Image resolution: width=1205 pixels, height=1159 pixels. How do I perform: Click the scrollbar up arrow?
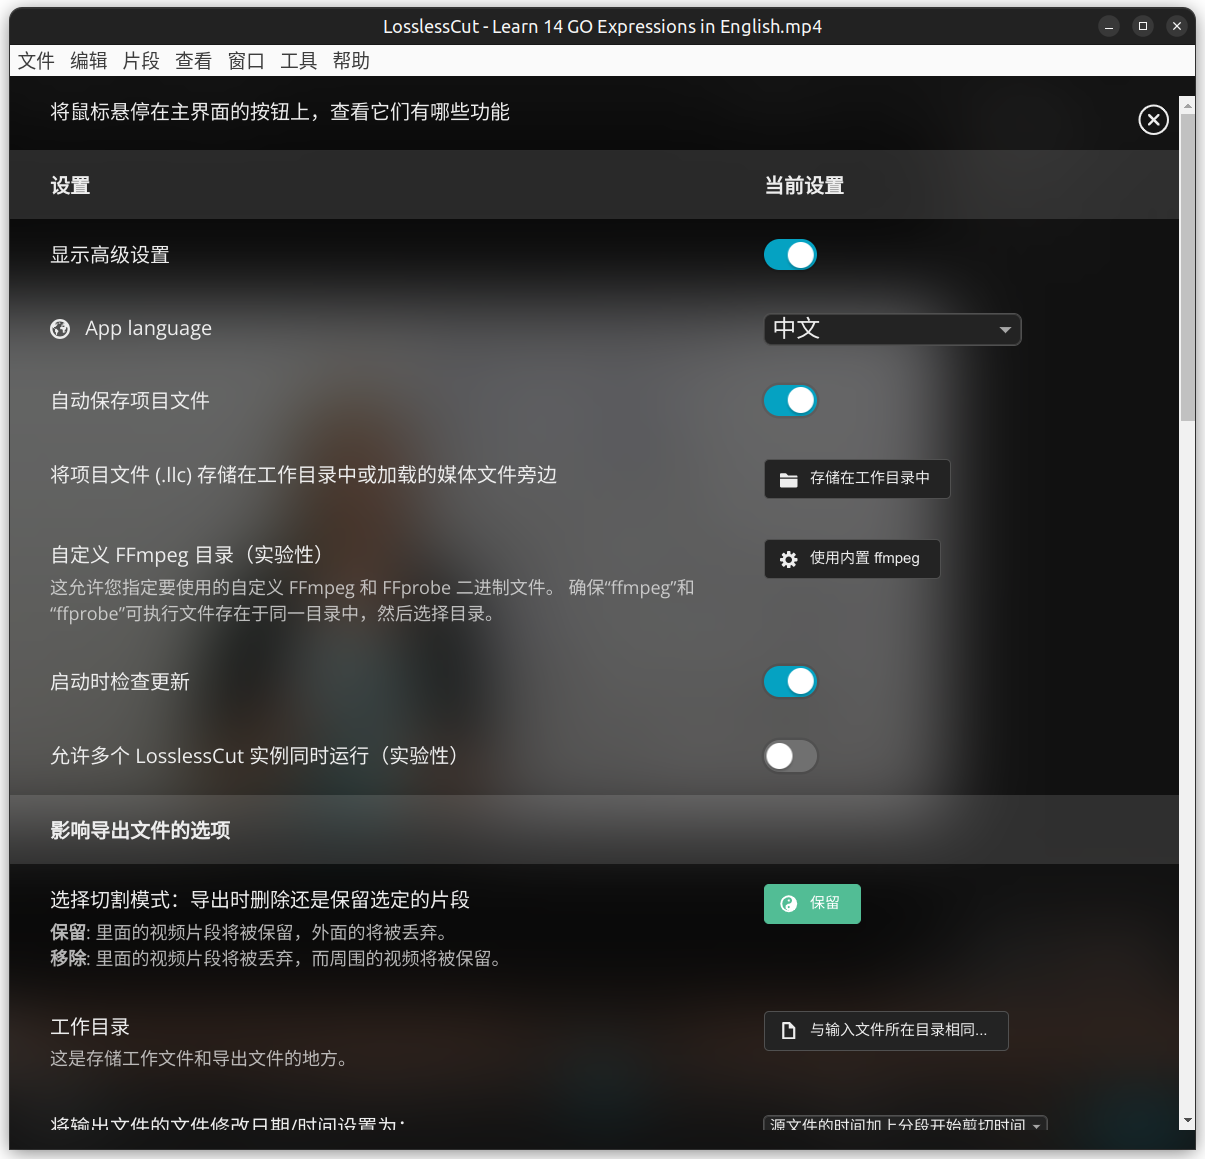pyautogui.click(x=1187, y=104)
